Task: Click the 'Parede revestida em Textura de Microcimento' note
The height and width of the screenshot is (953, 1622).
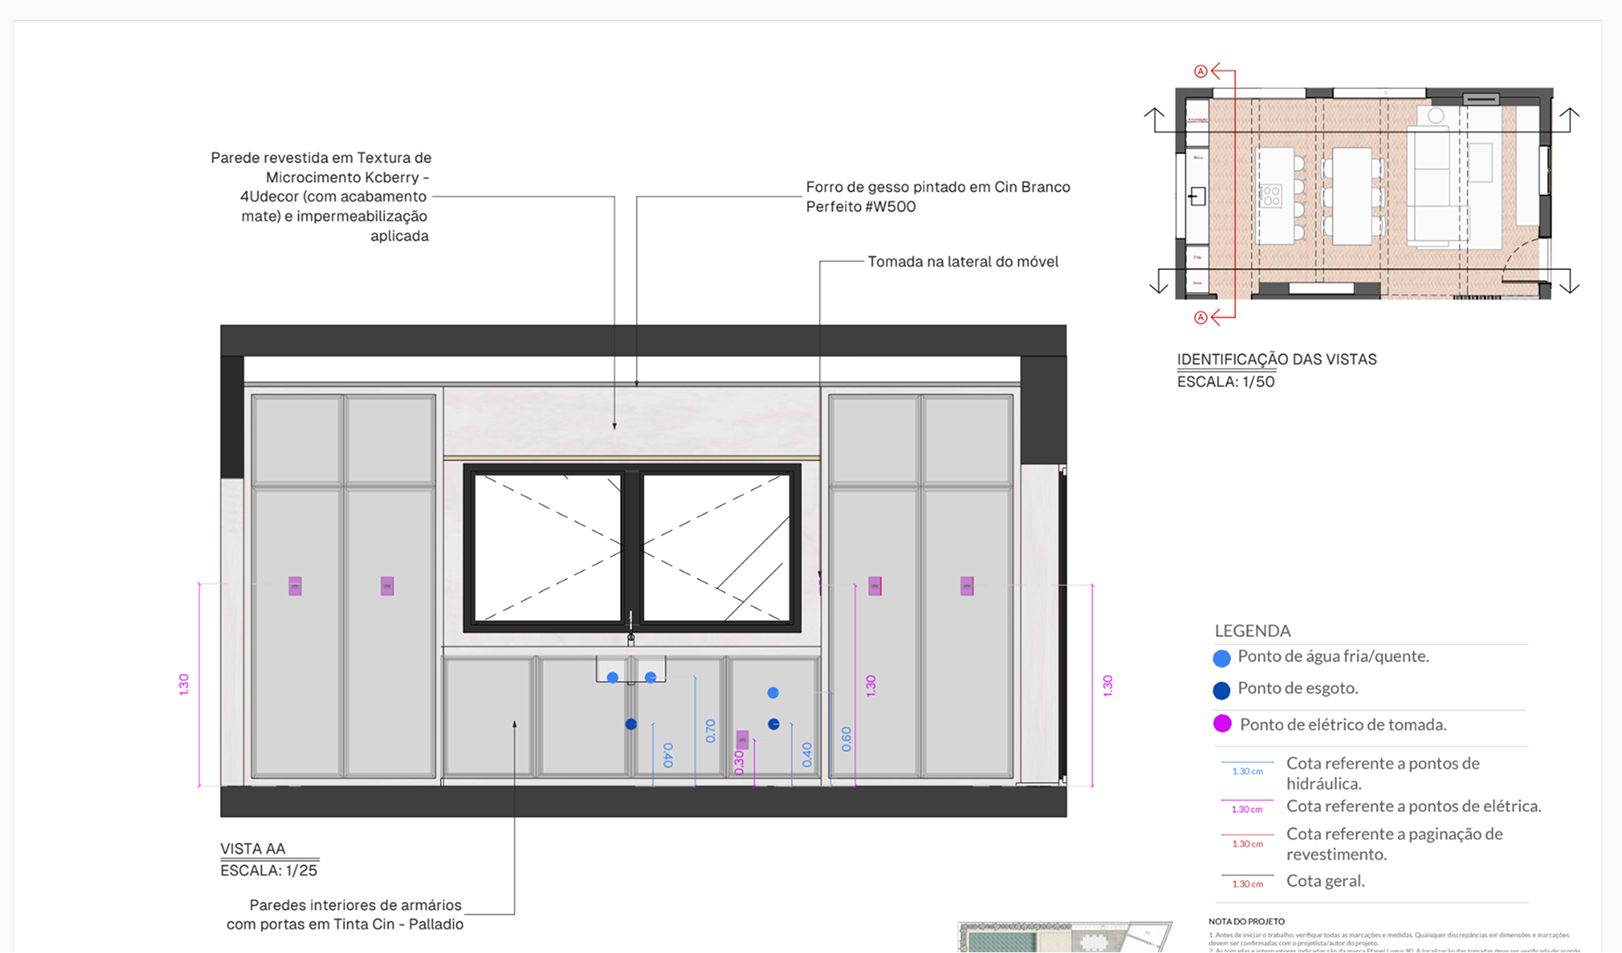Action: (320, 197)
